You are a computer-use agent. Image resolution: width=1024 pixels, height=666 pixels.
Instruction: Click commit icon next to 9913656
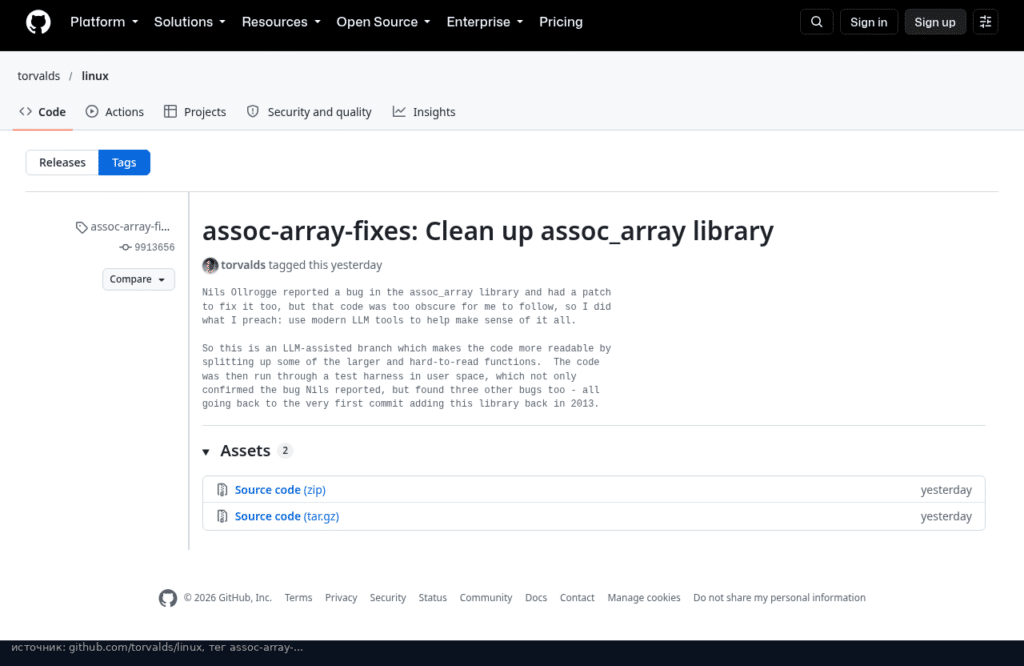click(125, 247)
